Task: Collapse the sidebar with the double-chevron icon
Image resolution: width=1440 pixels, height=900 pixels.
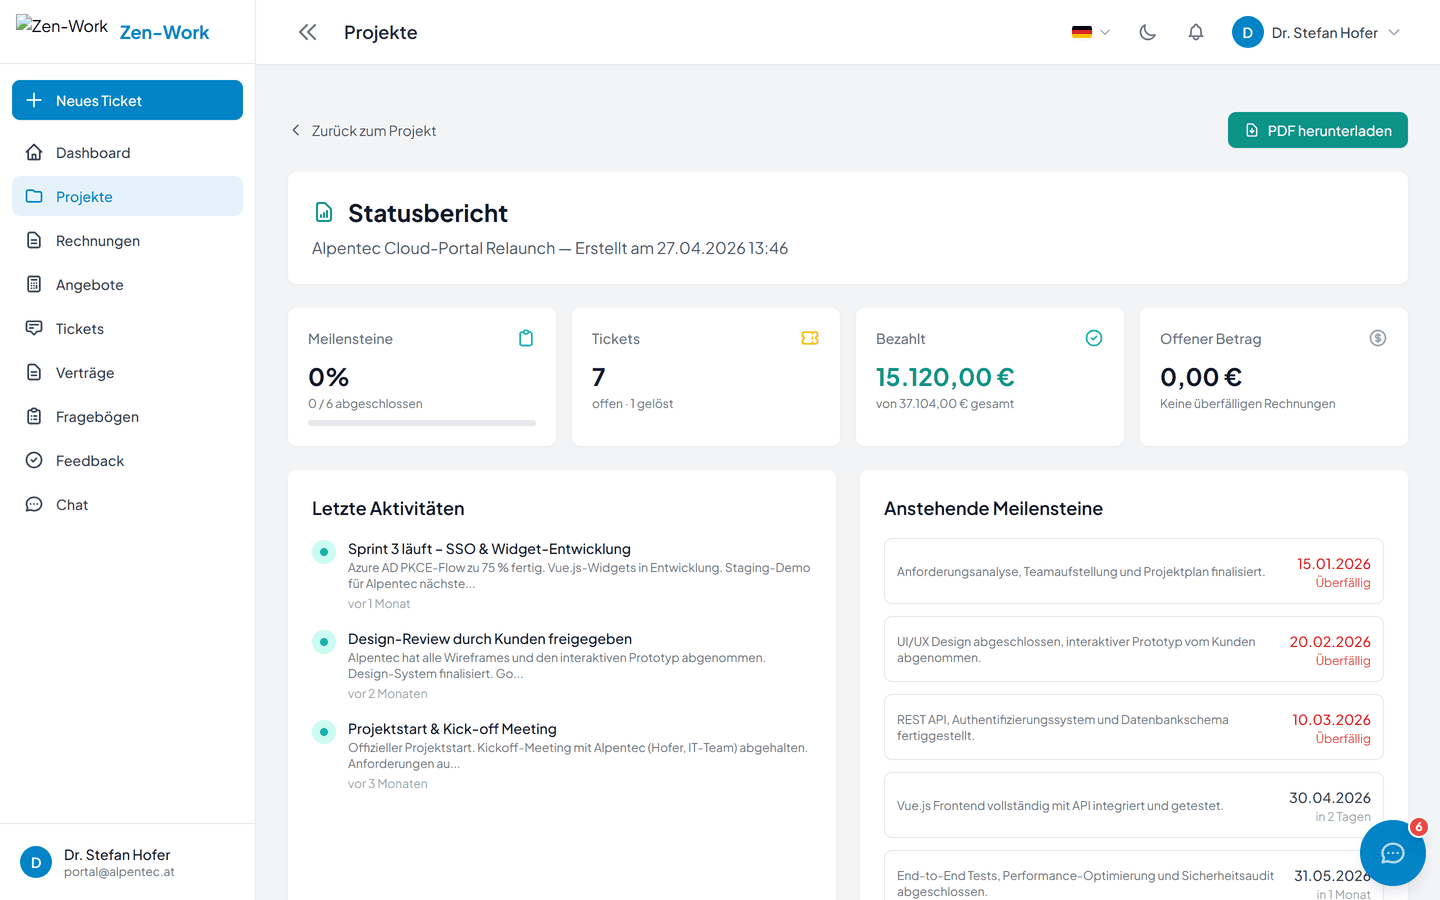Action: pyautogui.click(x=307, y=32)
